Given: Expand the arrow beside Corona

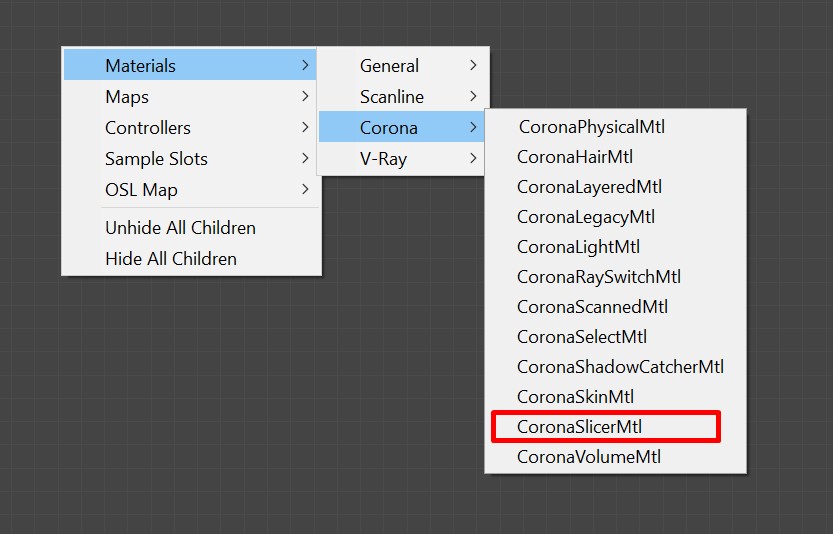Looking at the screenshot, I should 473,127.
